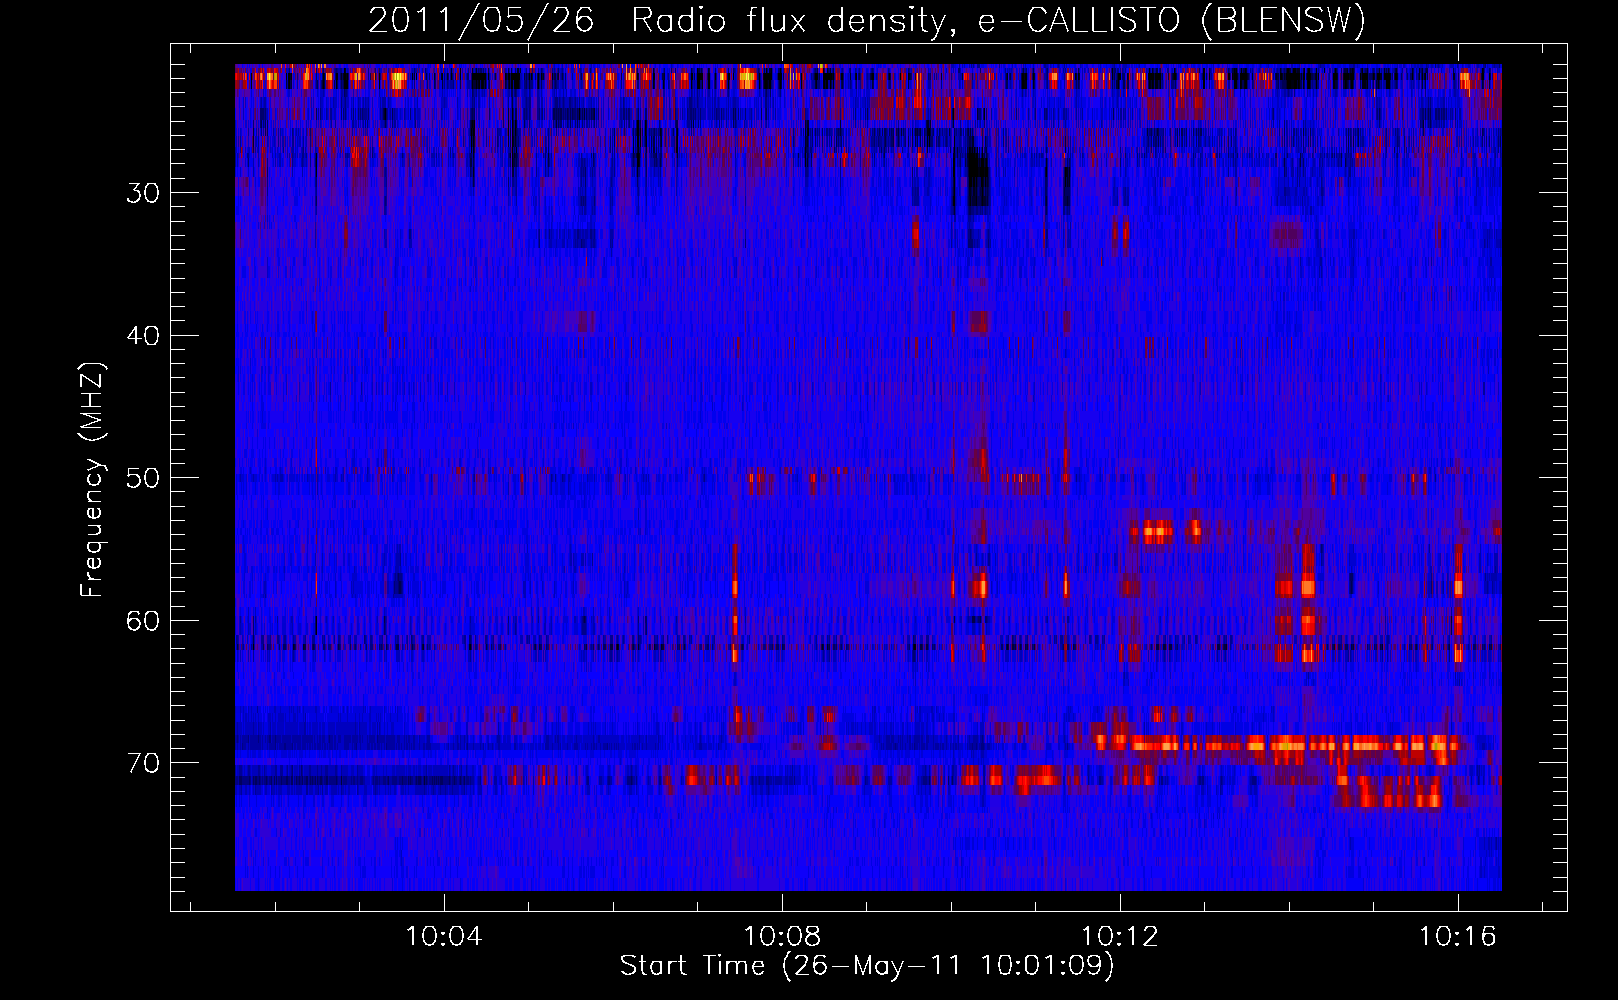
Task: Click the 30 frequency tick label
Action: click(x=143, y=193)
